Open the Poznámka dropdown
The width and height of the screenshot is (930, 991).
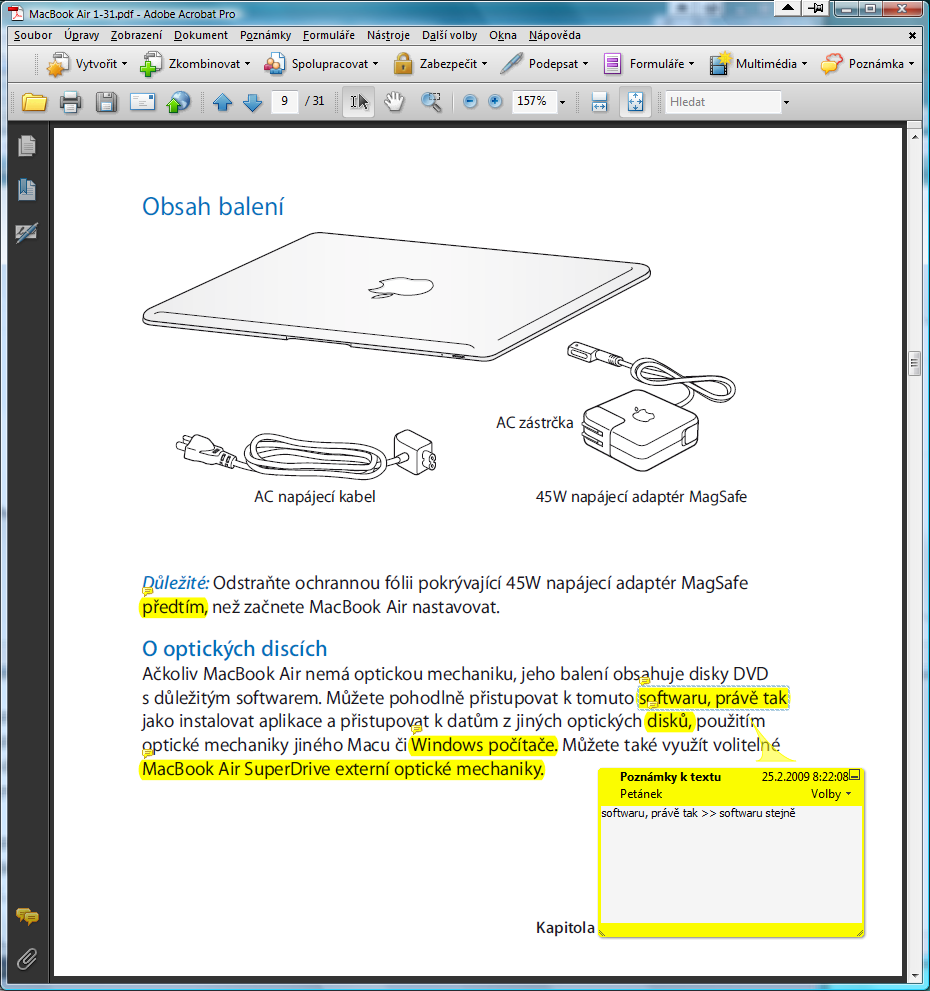867,64
